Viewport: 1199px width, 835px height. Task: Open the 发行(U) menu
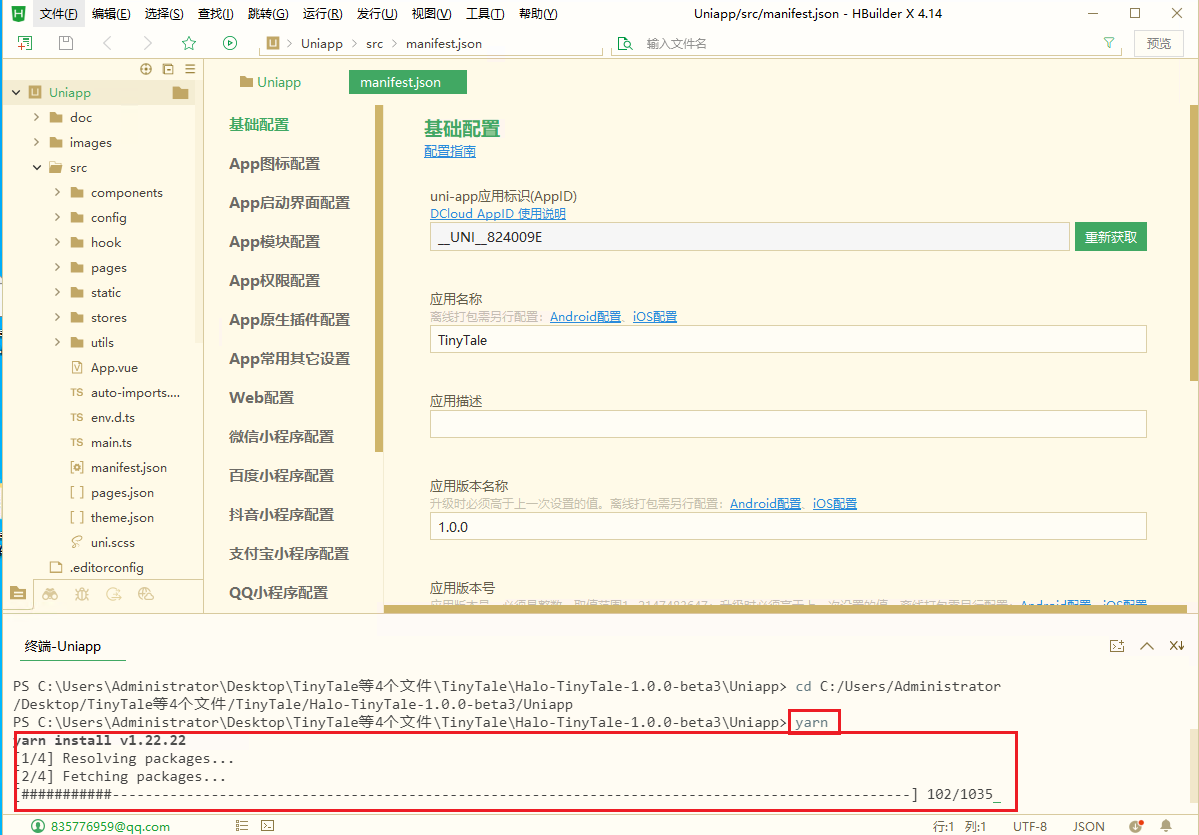[x=377, y=14]
